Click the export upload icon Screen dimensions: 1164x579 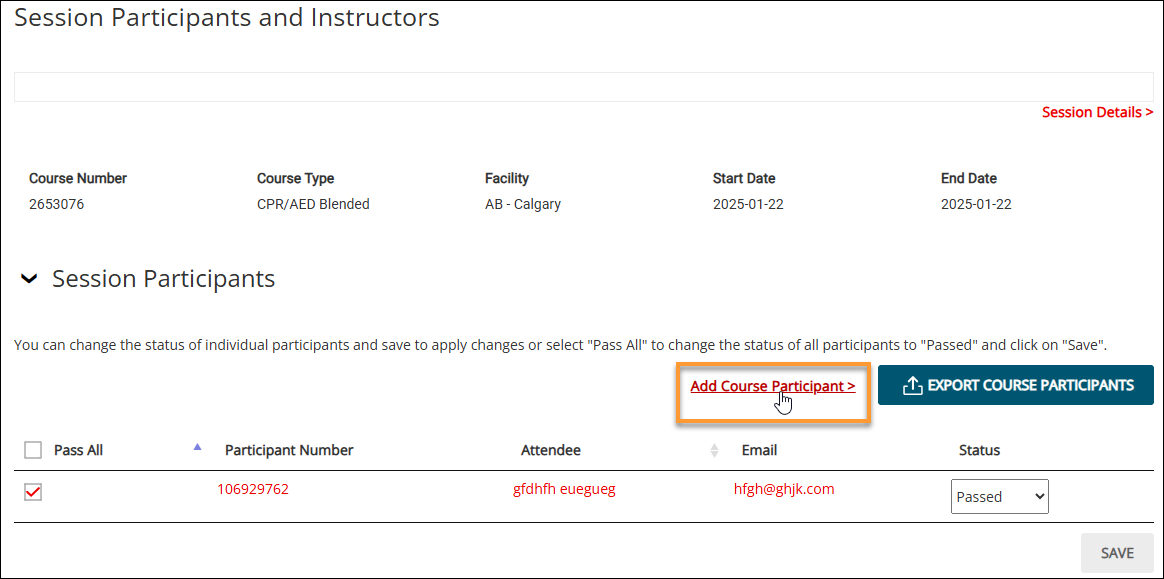[912, 385]
